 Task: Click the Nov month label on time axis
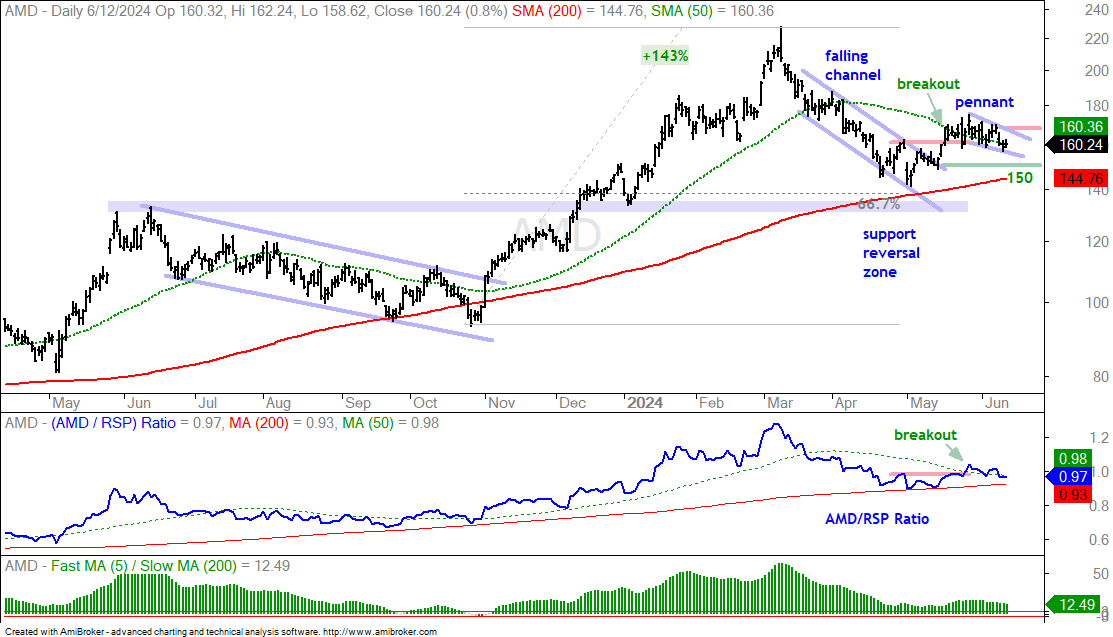tap(502, 403)
